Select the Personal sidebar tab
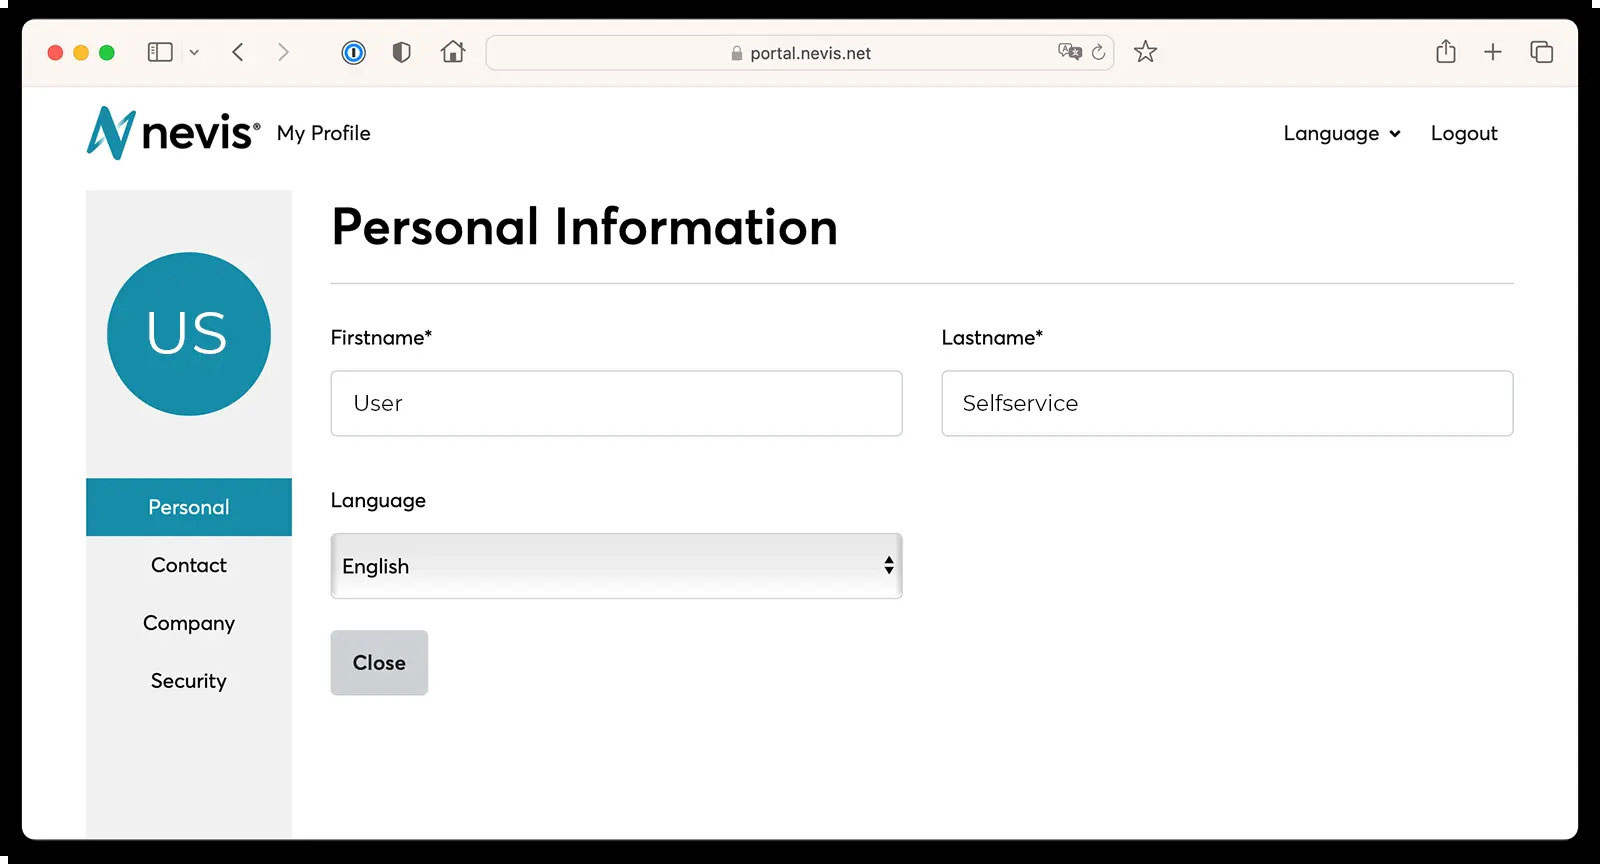The width and height of the screenshot is (1600, 864). (x=189, y=507)
